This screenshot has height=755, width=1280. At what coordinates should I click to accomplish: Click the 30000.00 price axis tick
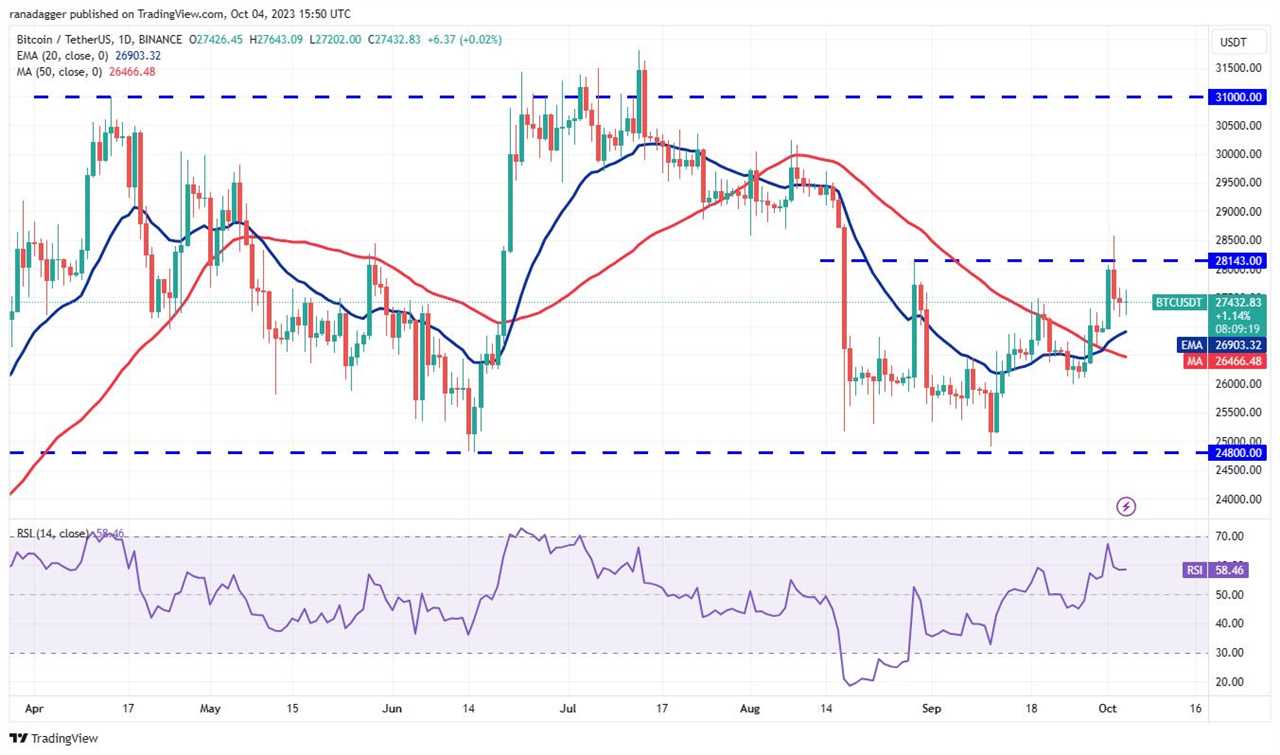coord(1238,154)
